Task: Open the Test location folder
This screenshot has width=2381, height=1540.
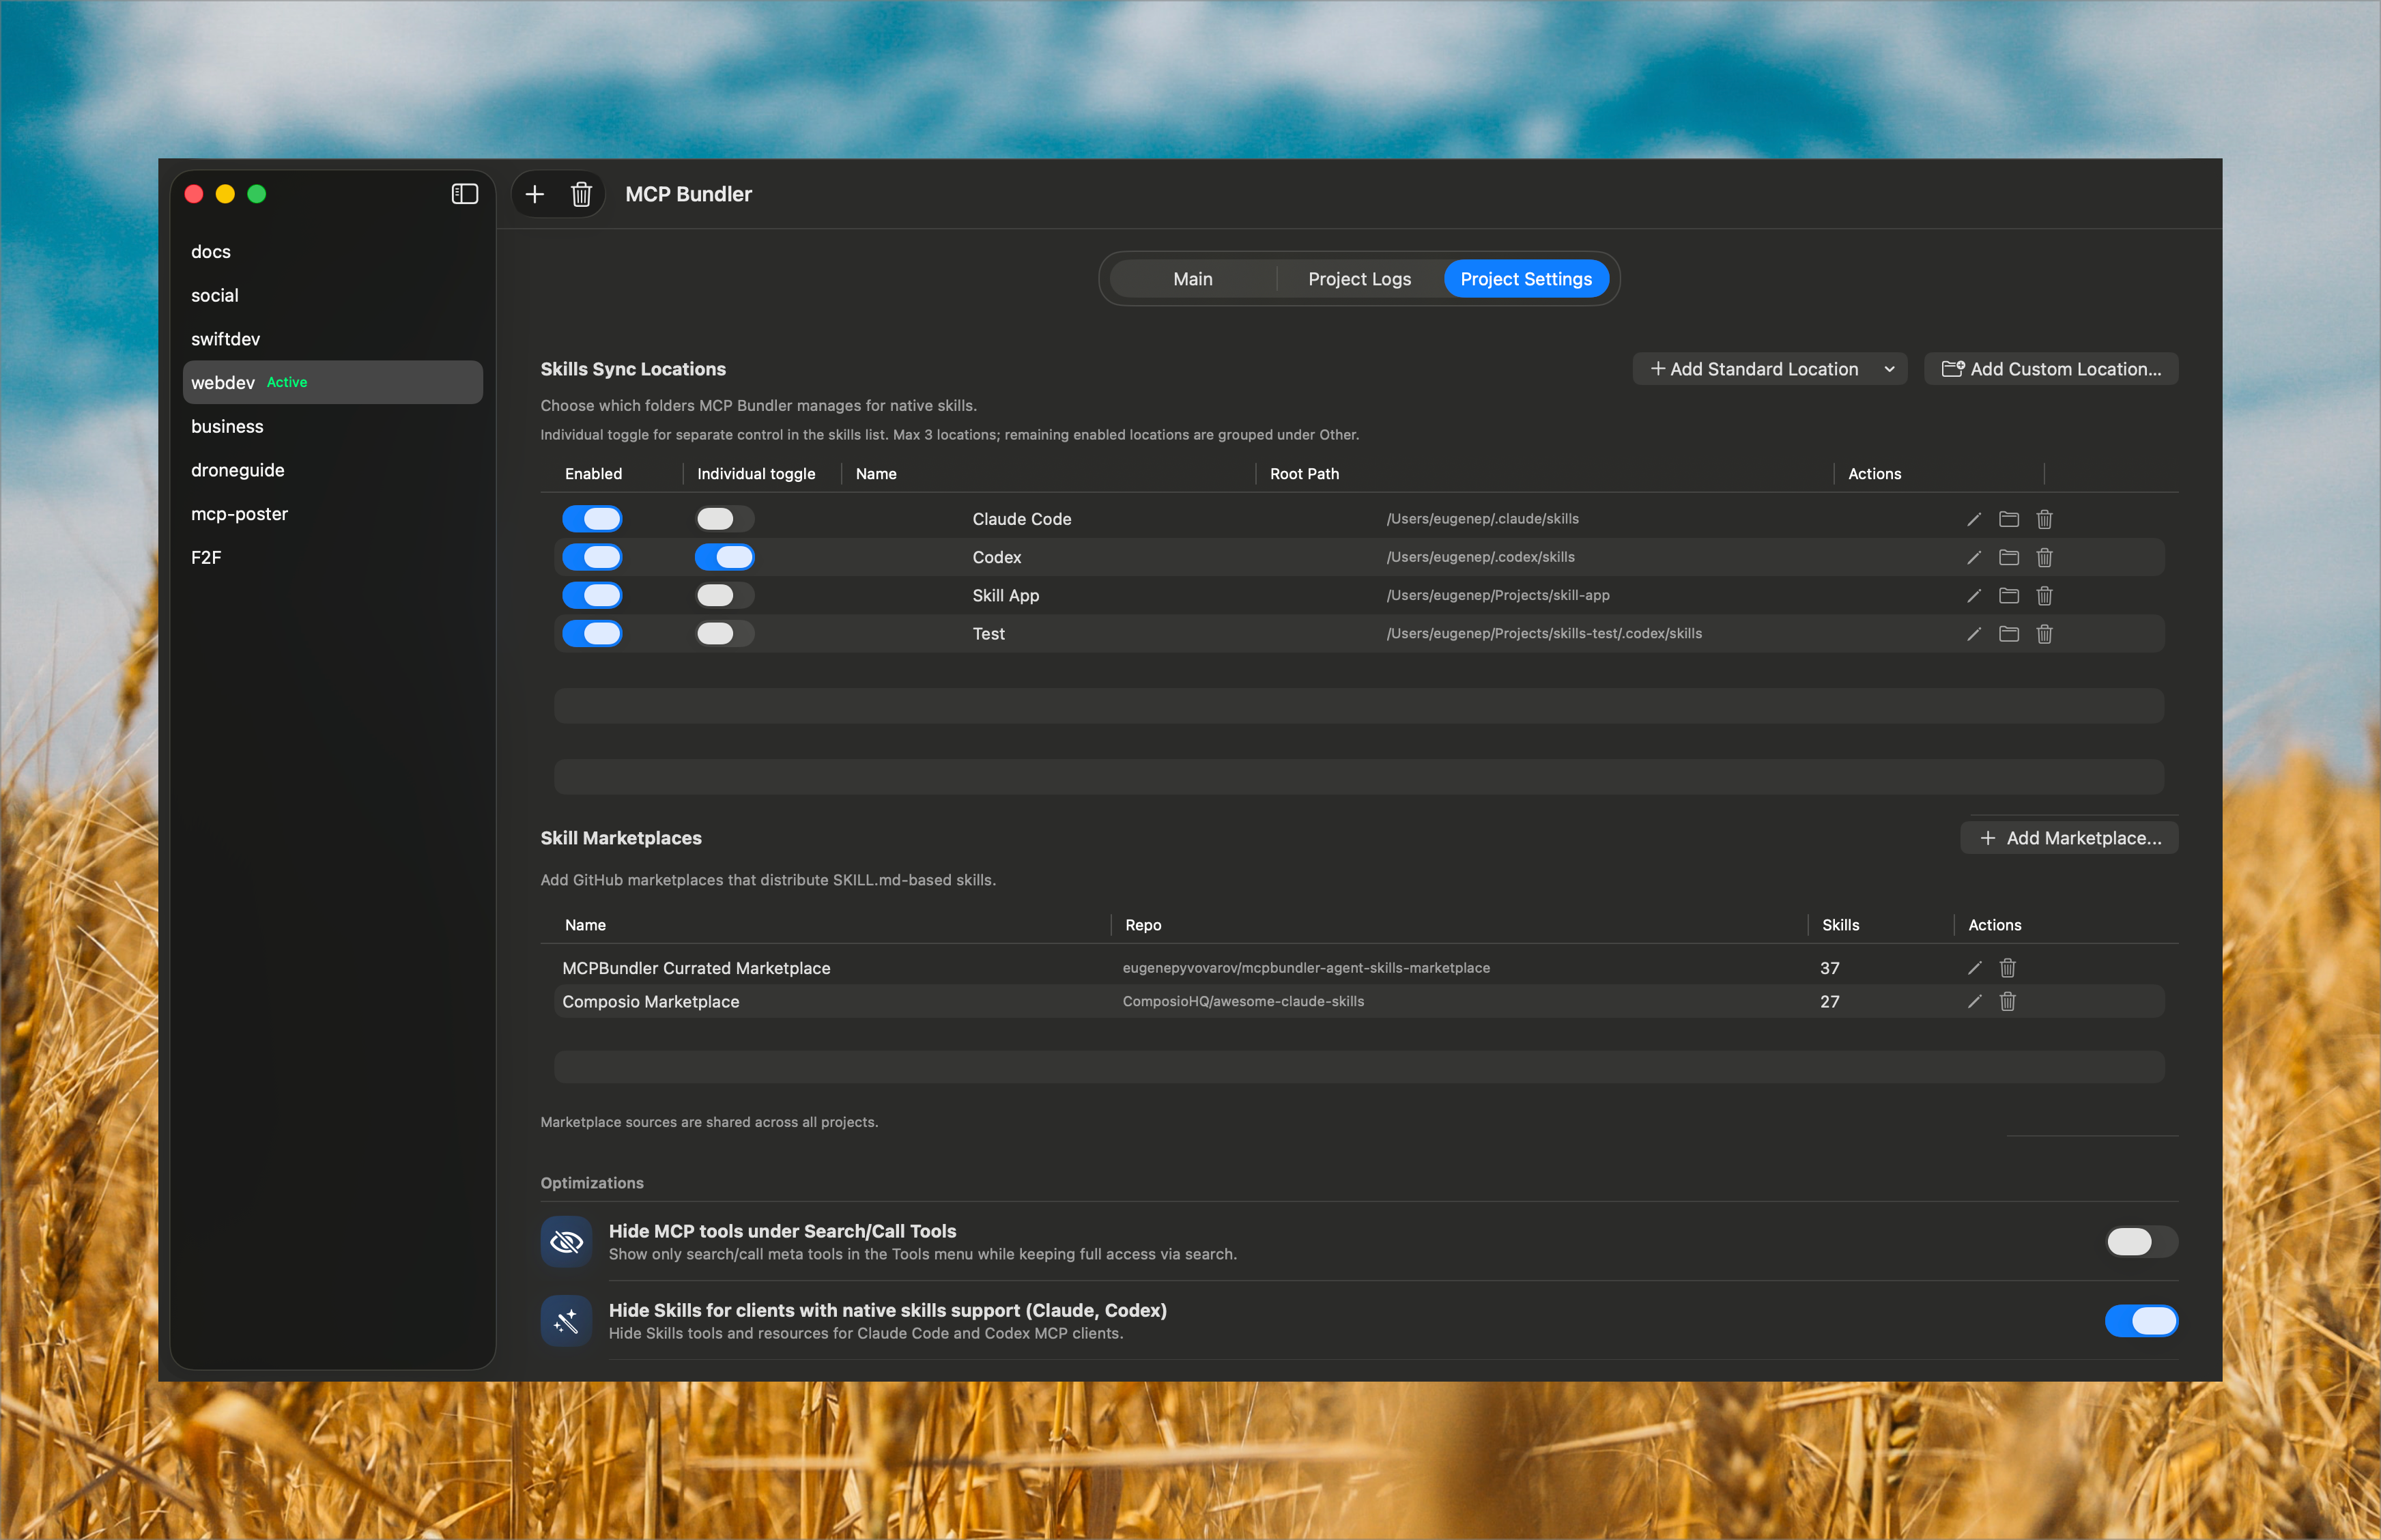Action: pos(2009,634)
